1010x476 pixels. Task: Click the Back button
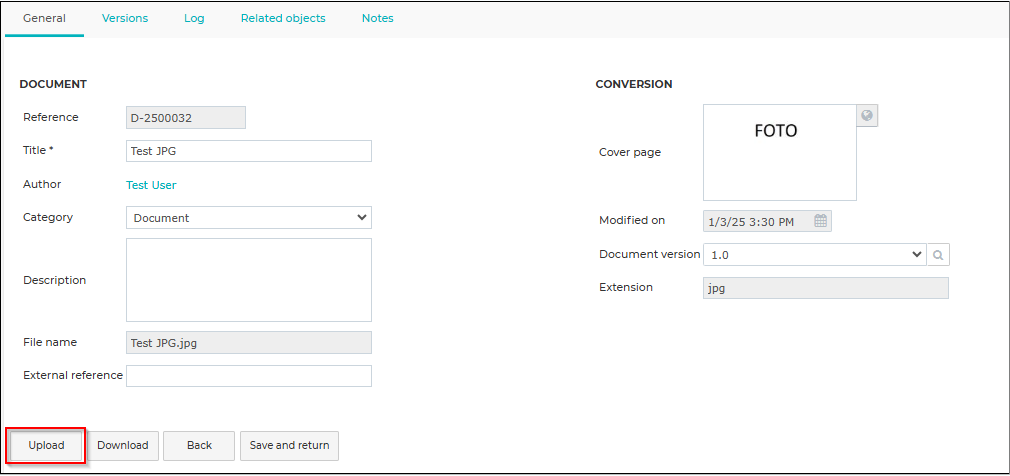[x=199, y=446]
